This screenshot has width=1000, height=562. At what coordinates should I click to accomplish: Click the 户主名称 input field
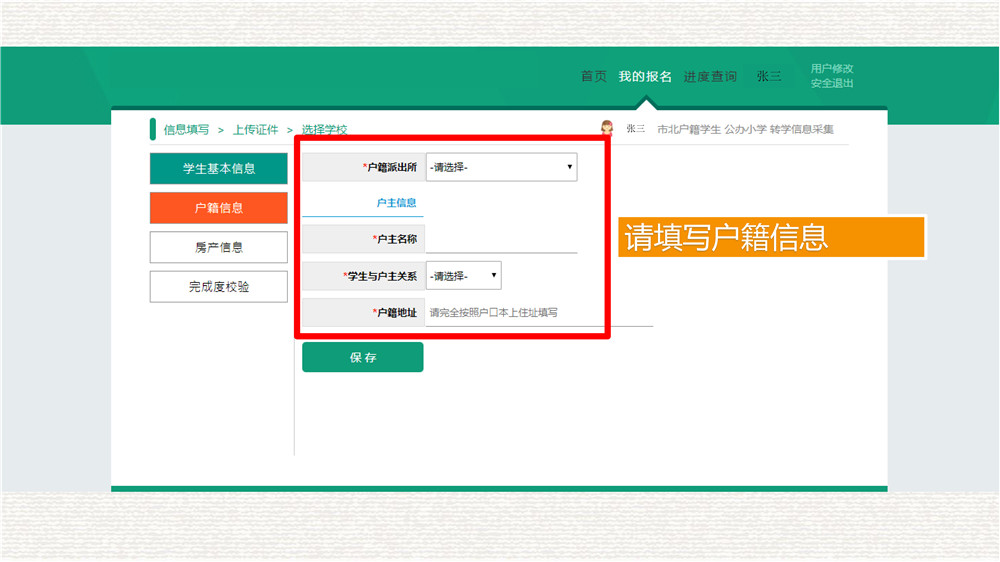point(501,239)
